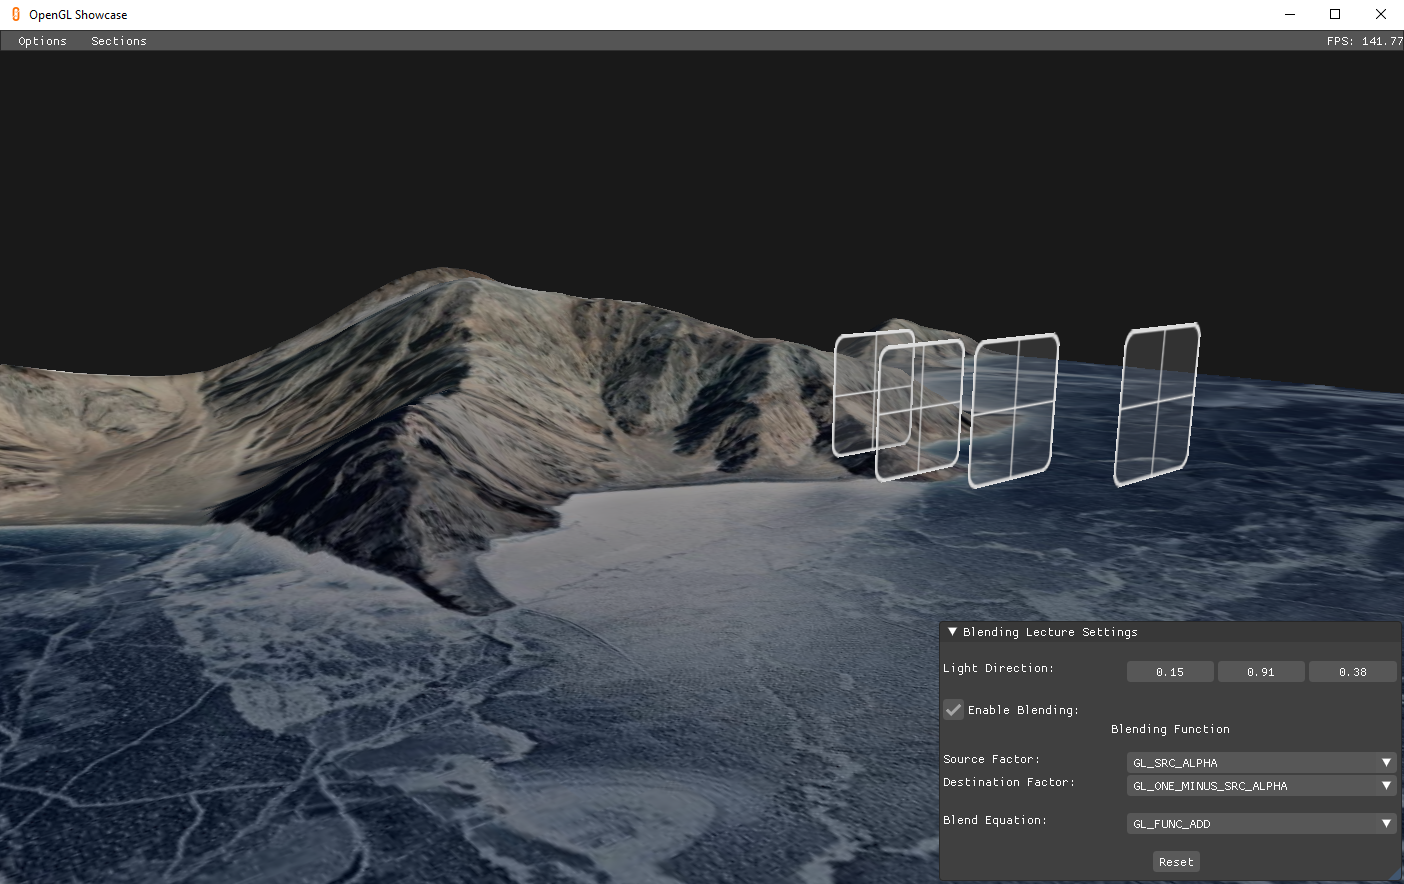Image resolution: width=1404 pixels, height=884 pixels.
Task: Open the Blend Equation dropdown
Action: tap(1262, 824)
